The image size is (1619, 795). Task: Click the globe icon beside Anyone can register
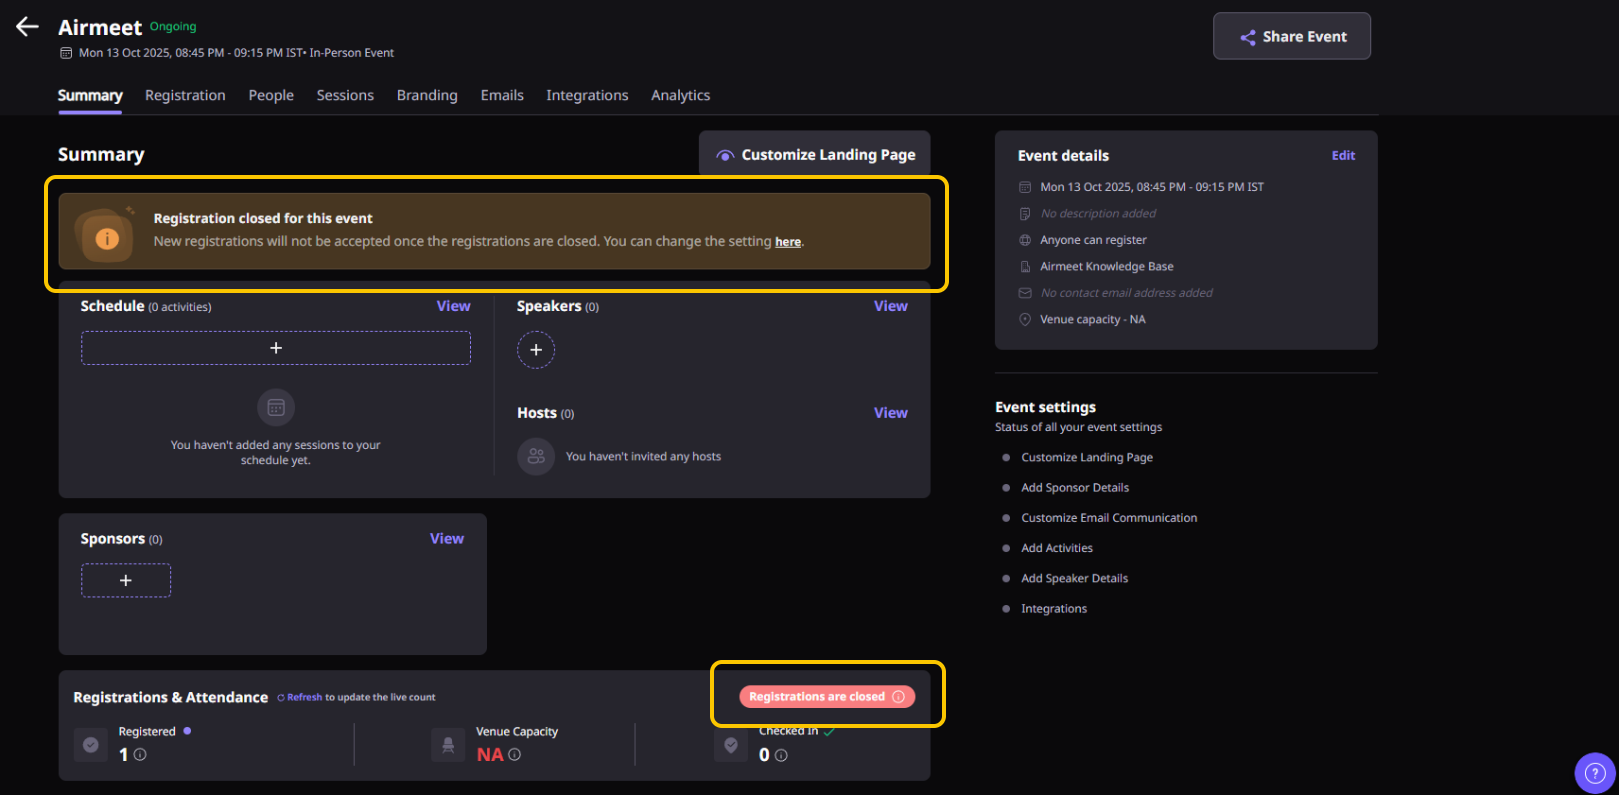(1025, 240)
